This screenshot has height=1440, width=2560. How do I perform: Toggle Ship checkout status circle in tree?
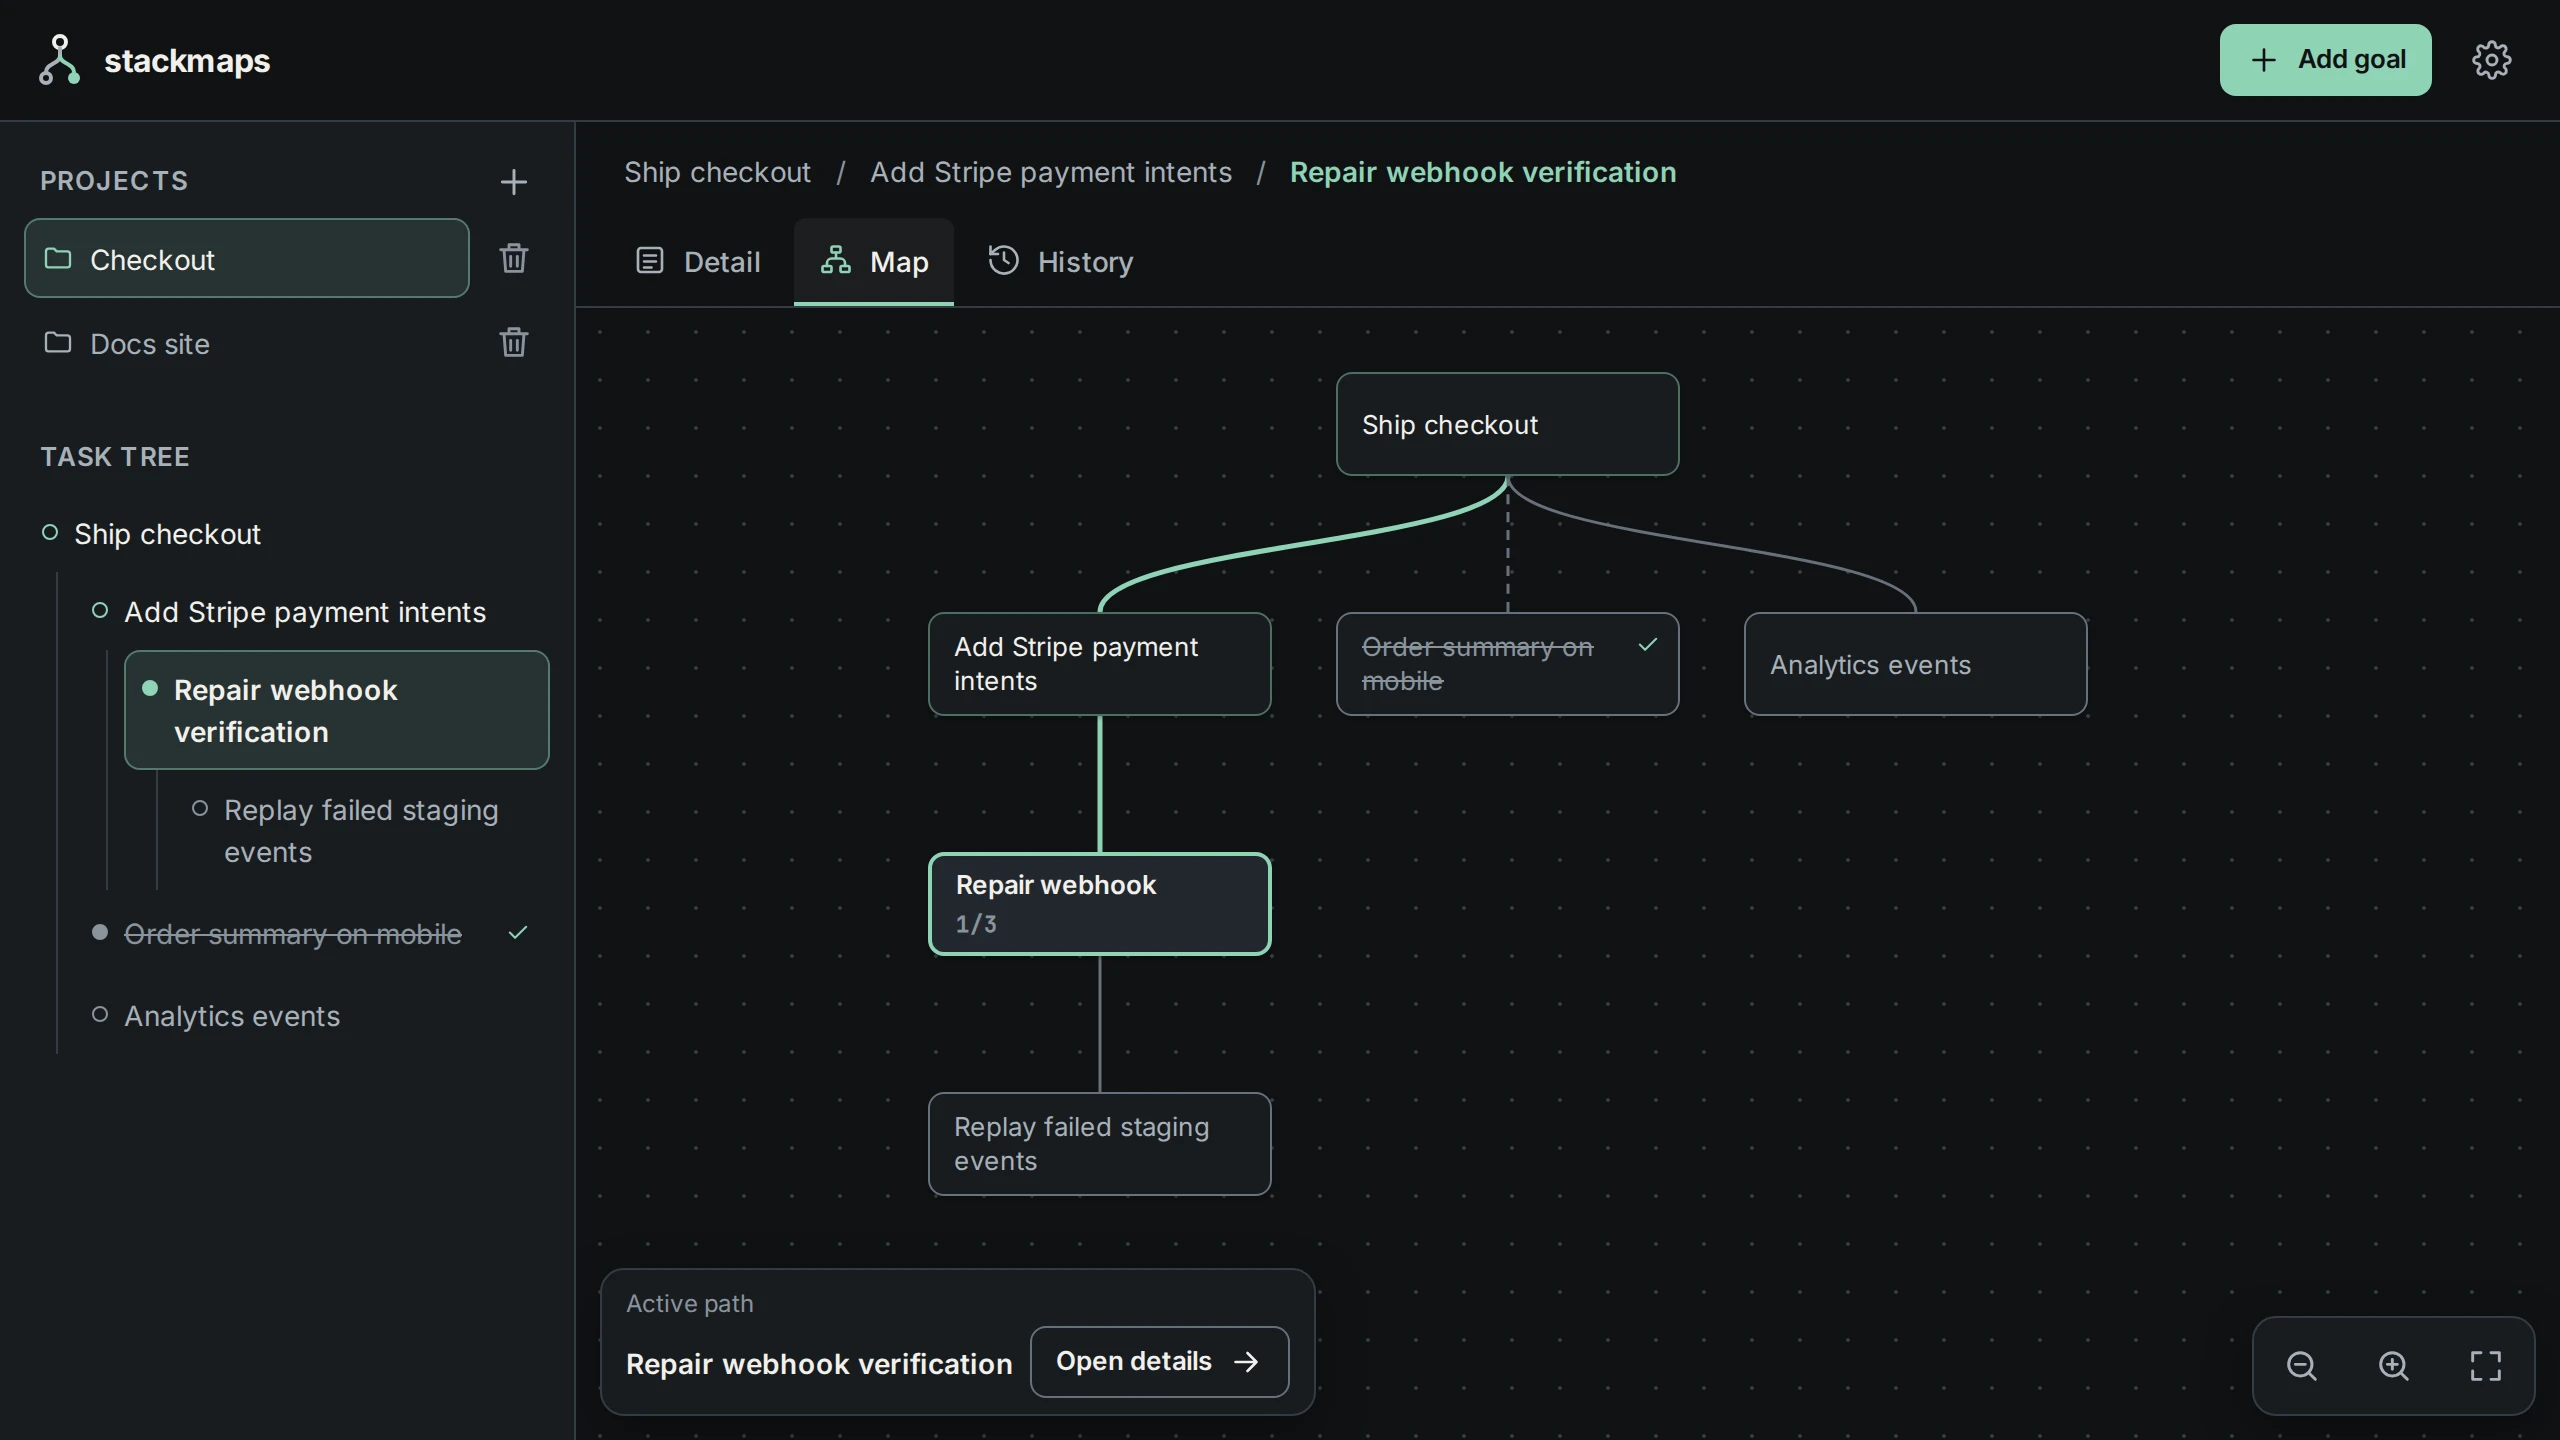pyautogui.click(x=50, y=532)
